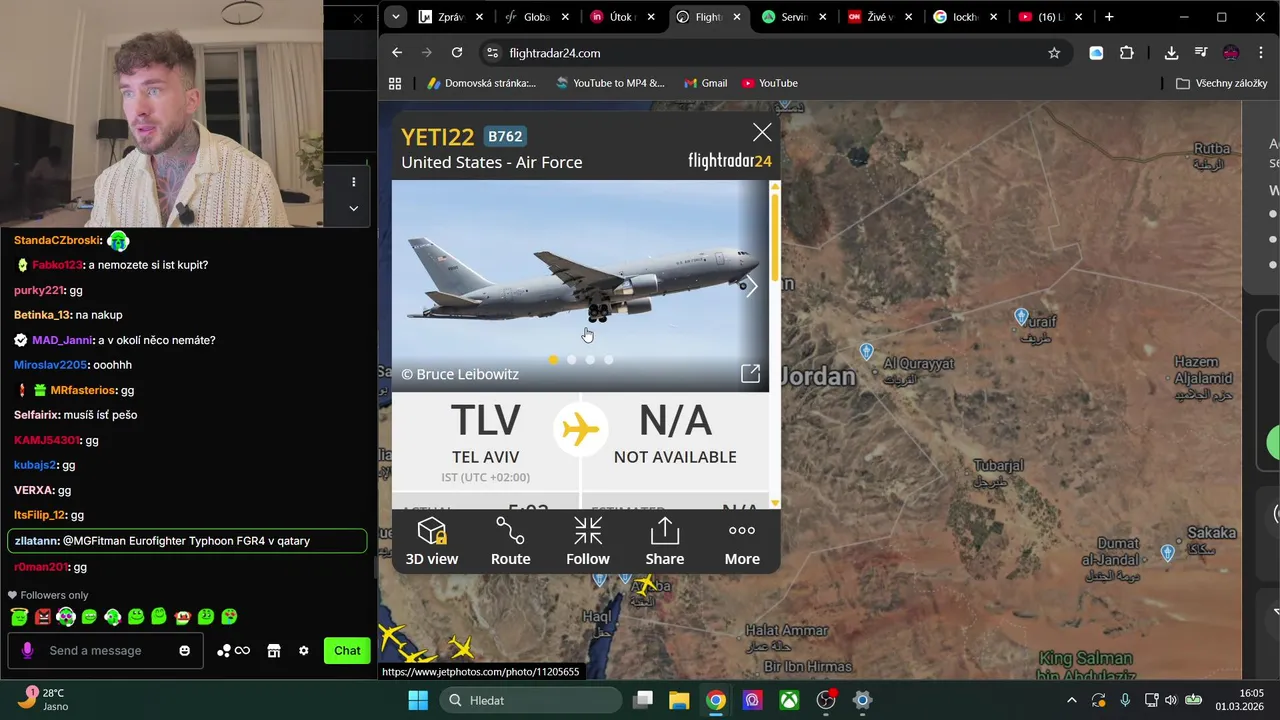Image resolution: width=1280 pixels, height=720 pixels.
Task: Click the purple microphone icon in chat
Action: (x=27, y=650)
